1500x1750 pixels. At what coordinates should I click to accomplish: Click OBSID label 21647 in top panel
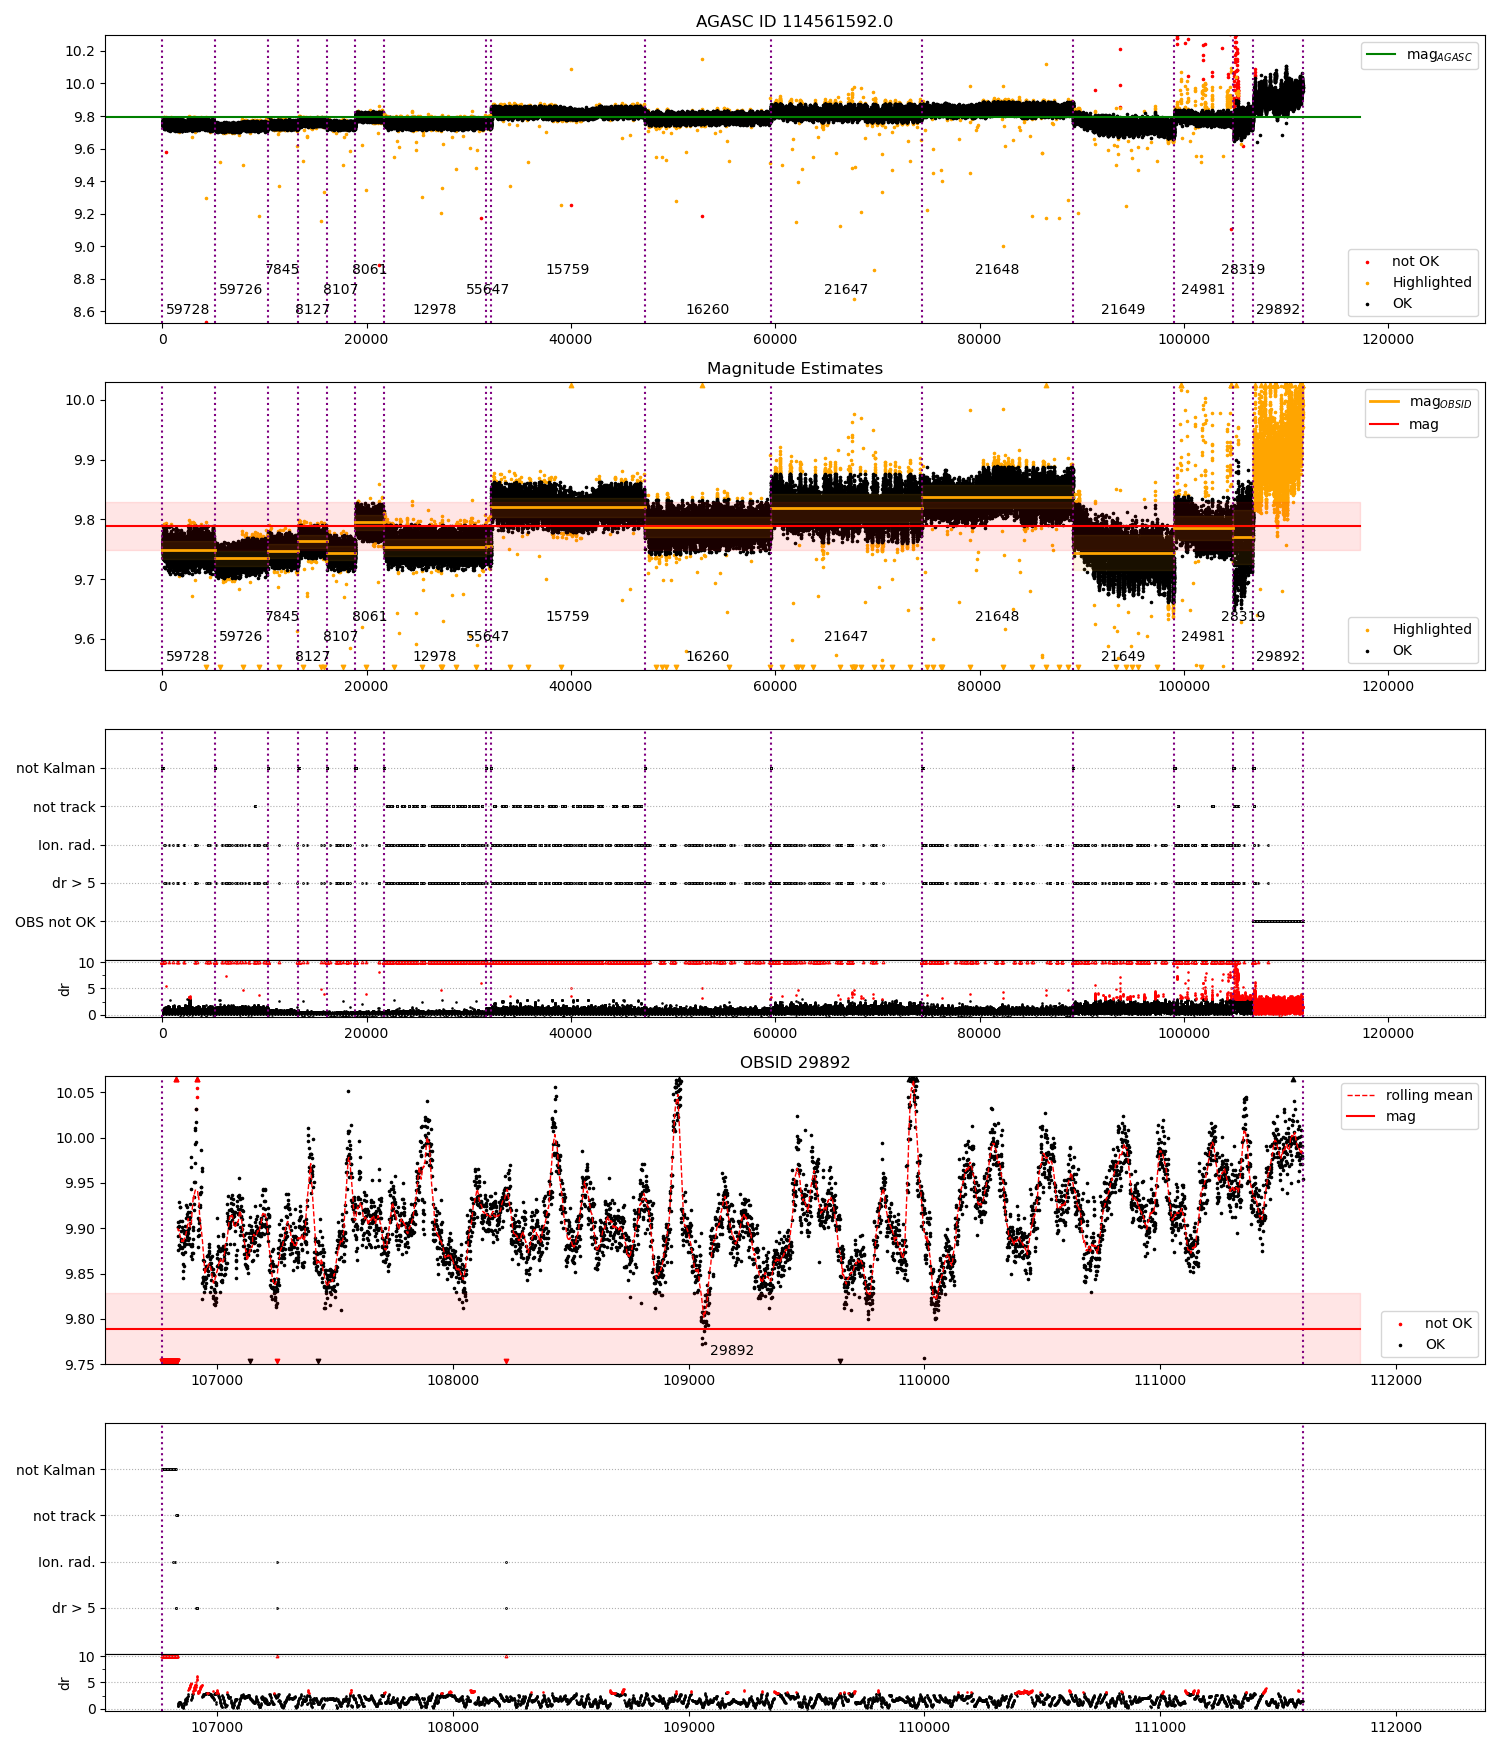[x=846, y=290]
